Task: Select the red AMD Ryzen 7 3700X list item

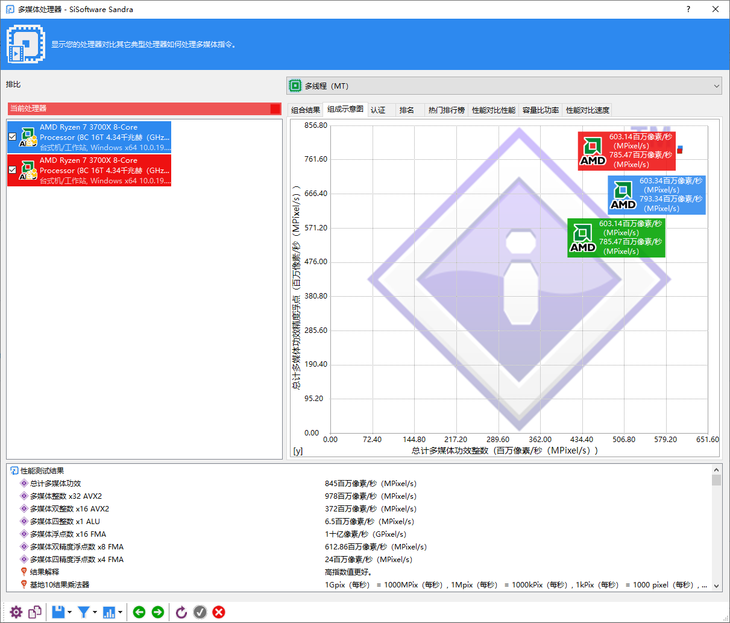Action: point(89,170)
